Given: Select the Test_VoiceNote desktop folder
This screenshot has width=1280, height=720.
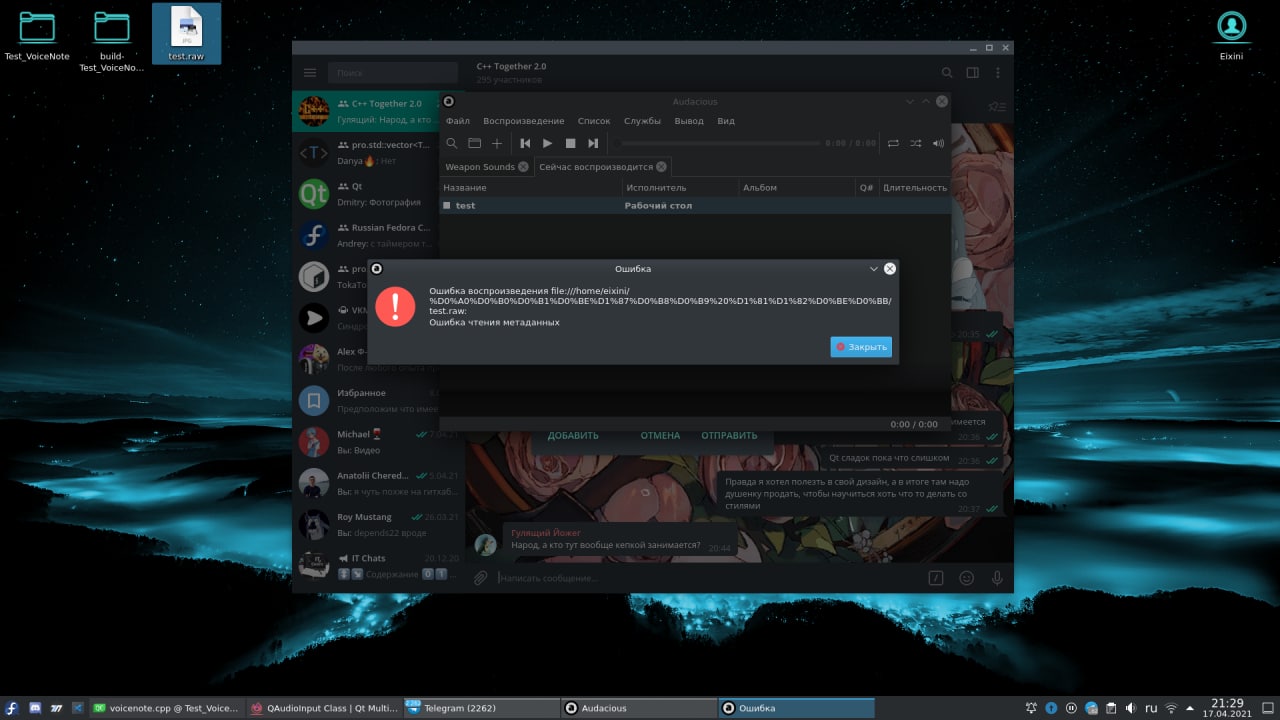Looking at the screenshot, I should point(37,34).
